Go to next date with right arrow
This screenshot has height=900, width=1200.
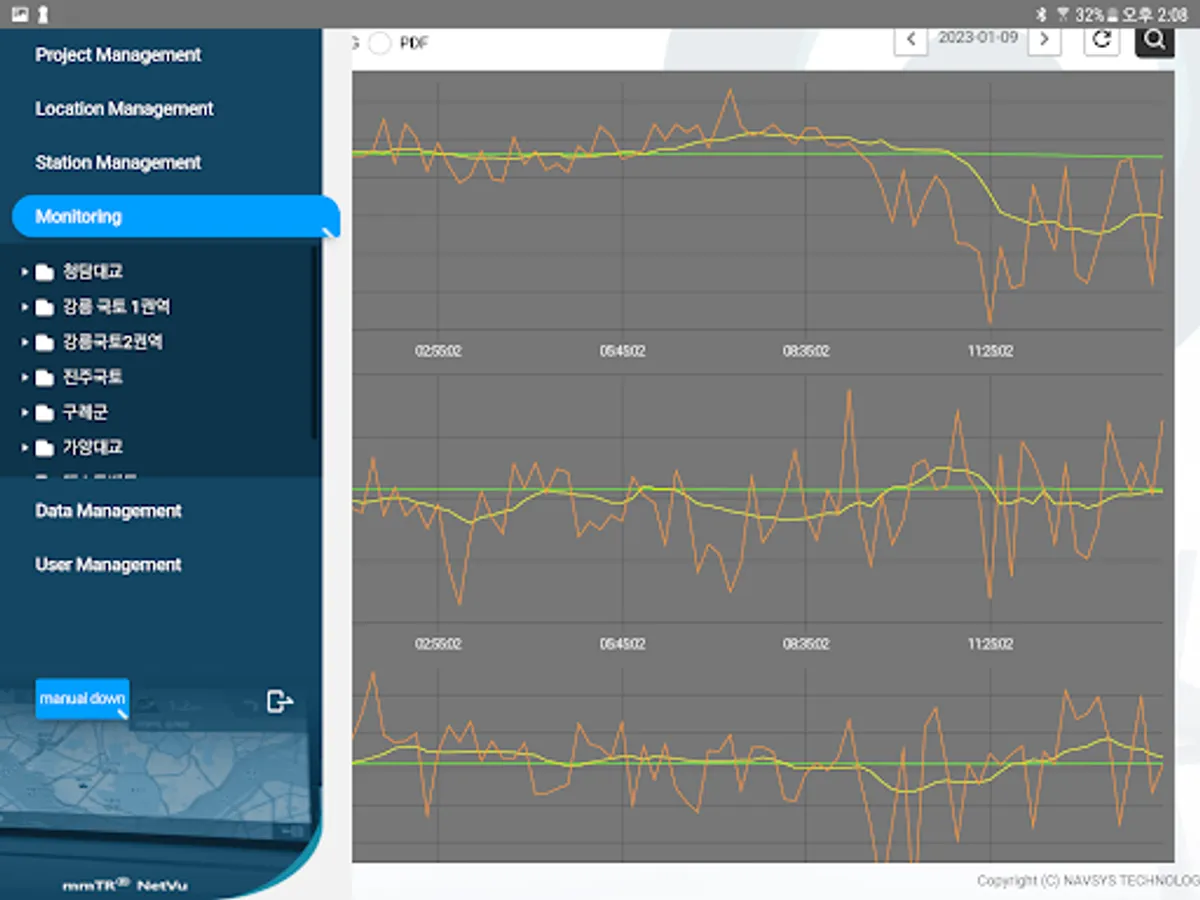[x=1045, y=40]
